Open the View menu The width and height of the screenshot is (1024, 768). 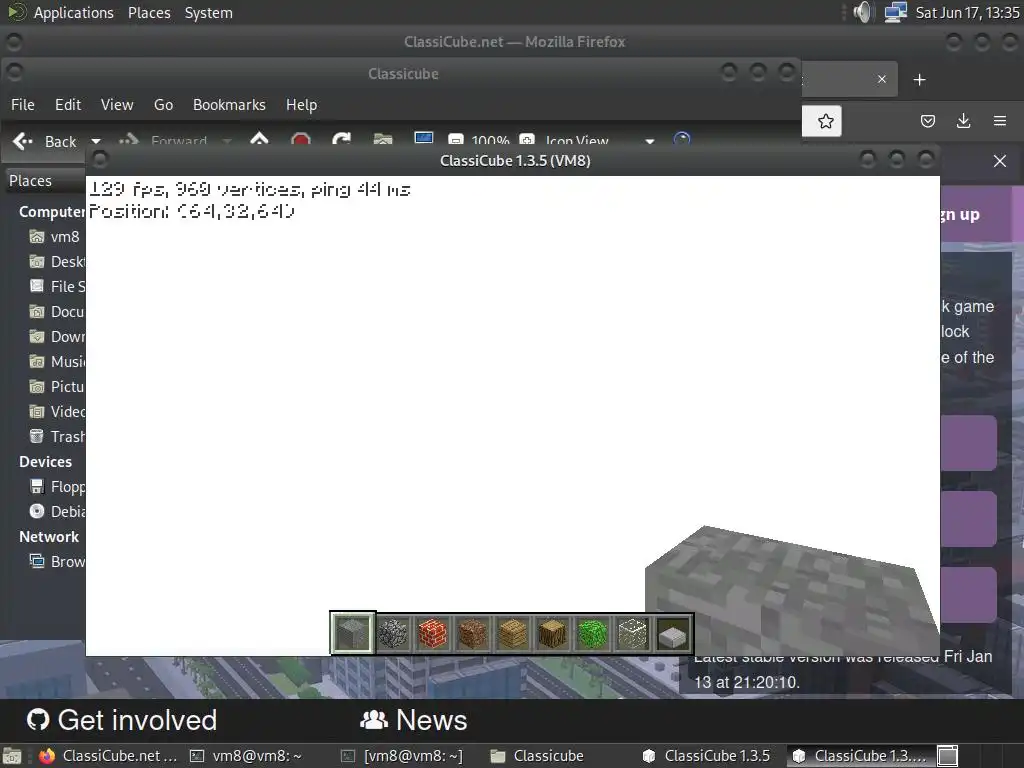point(117,104)
